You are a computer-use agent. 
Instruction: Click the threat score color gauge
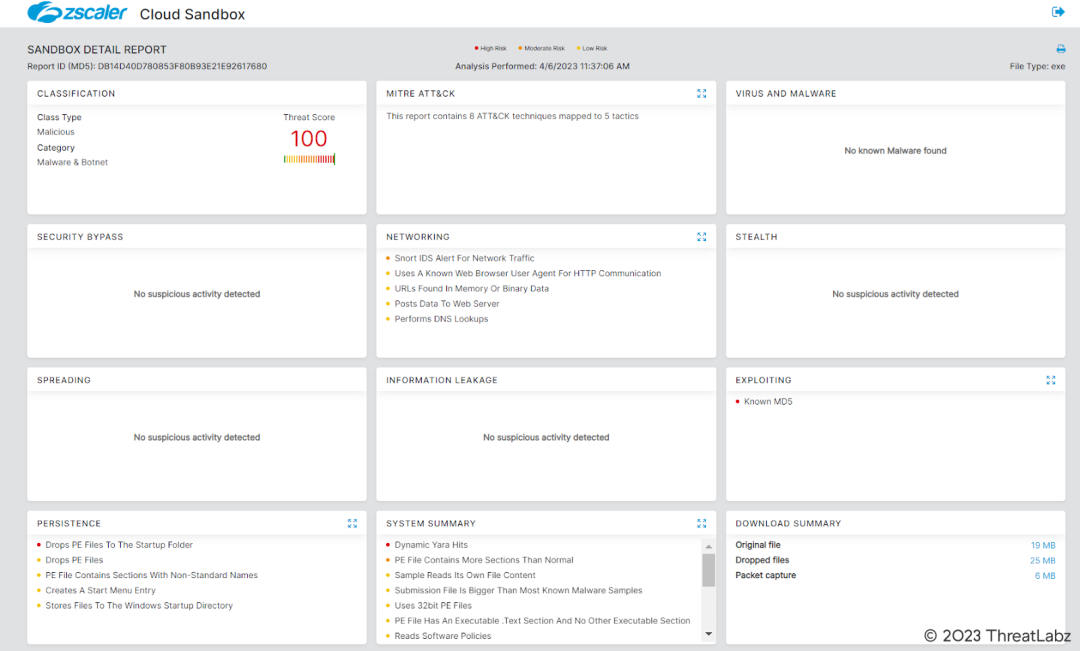pyautogui.click(x=309, y=159)
